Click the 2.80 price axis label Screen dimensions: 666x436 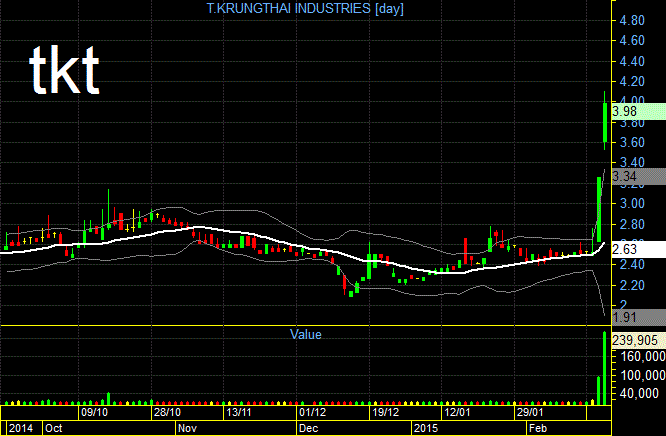(632, 224)
